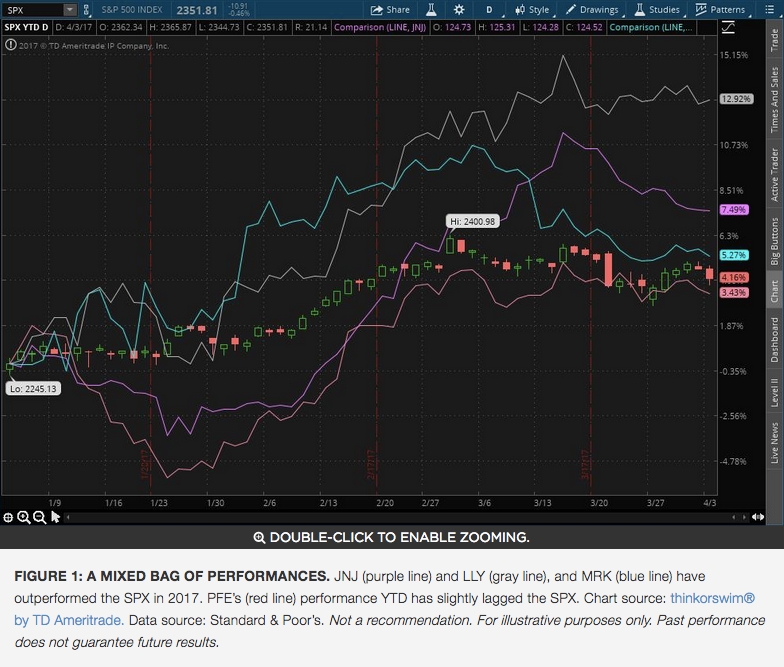Click the 3/17/17 expiration date marker

tap(586, 465)
